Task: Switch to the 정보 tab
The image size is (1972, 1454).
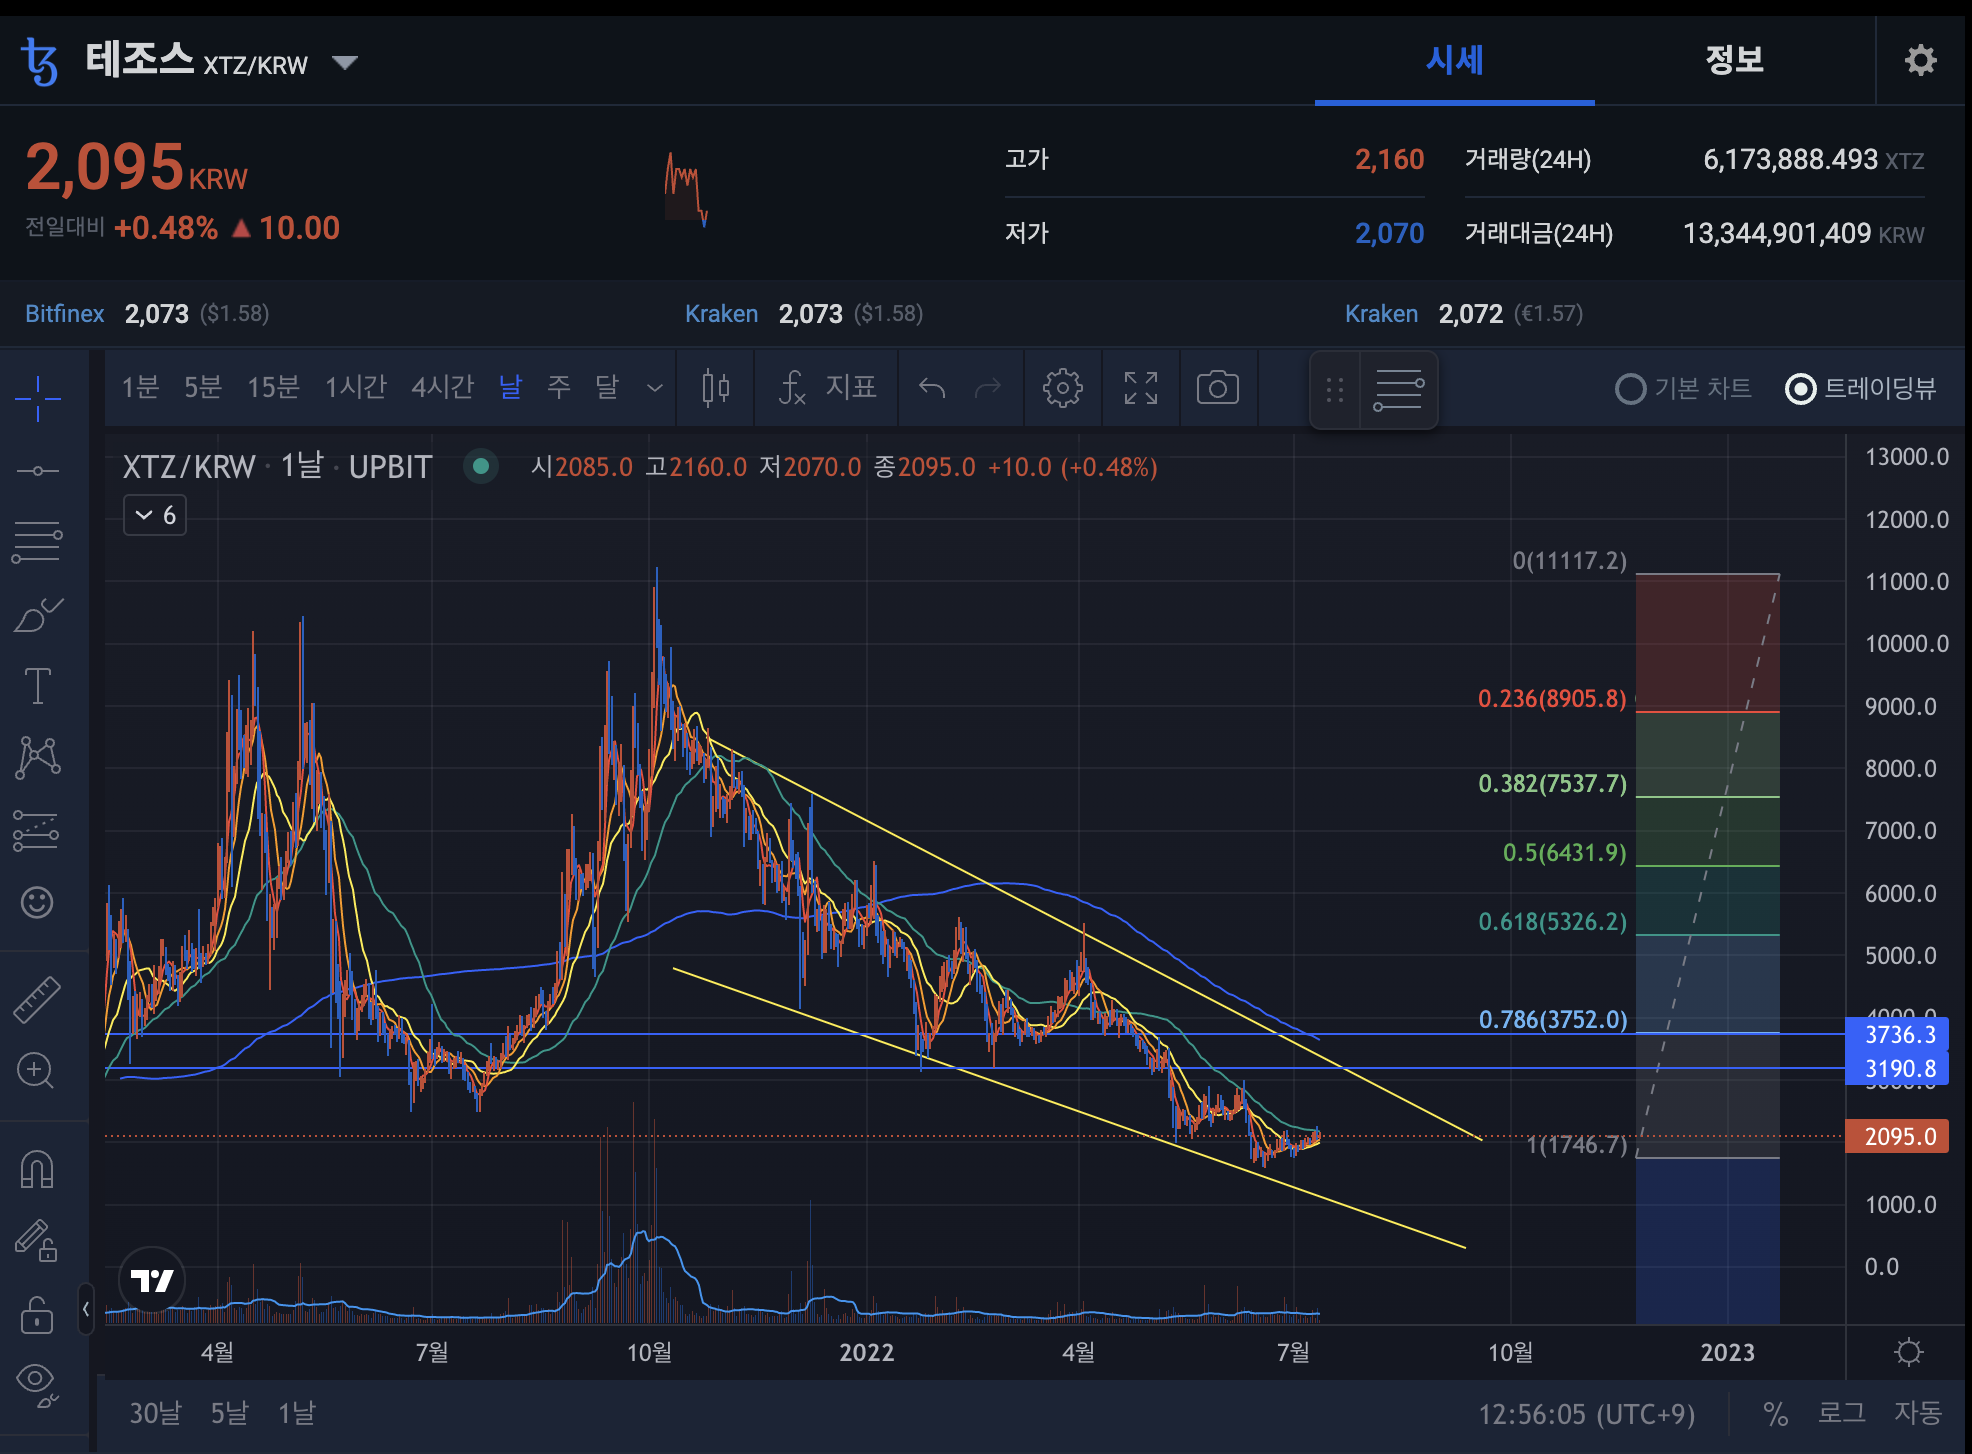Action: click(x=1734, y=60)
